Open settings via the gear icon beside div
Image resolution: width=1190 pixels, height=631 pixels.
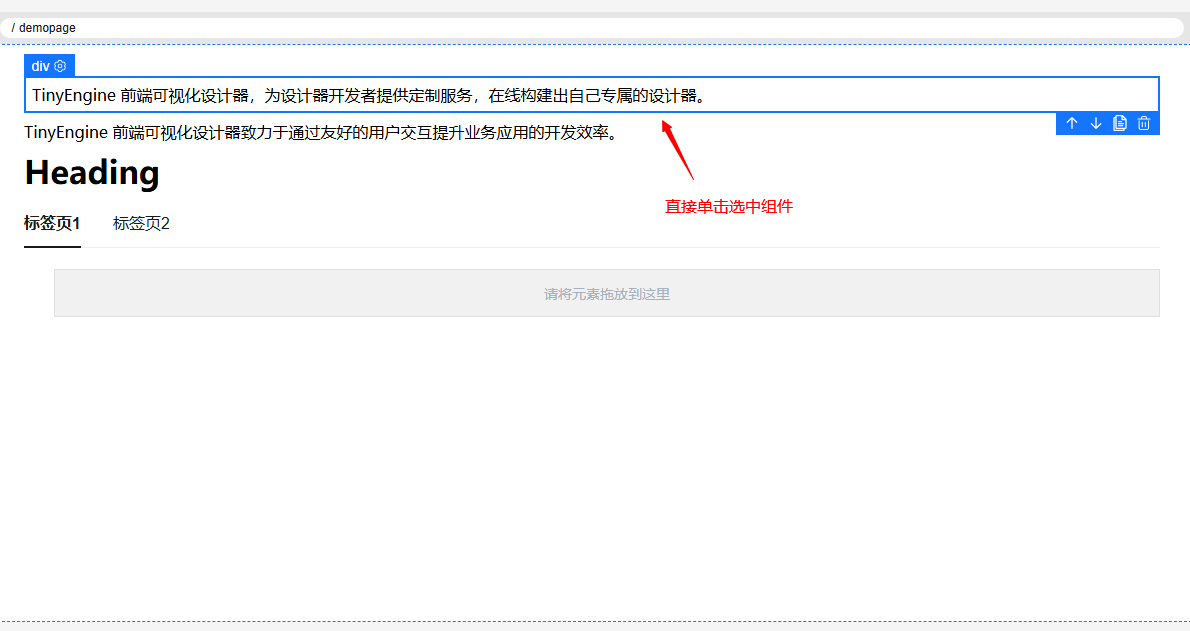point(60,66)
